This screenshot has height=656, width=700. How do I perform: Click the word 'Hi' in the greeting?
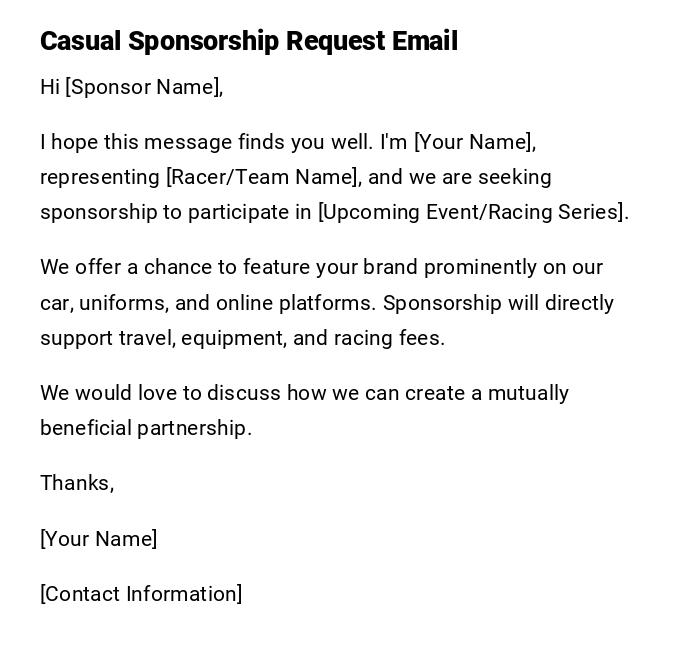click(50, 87)
